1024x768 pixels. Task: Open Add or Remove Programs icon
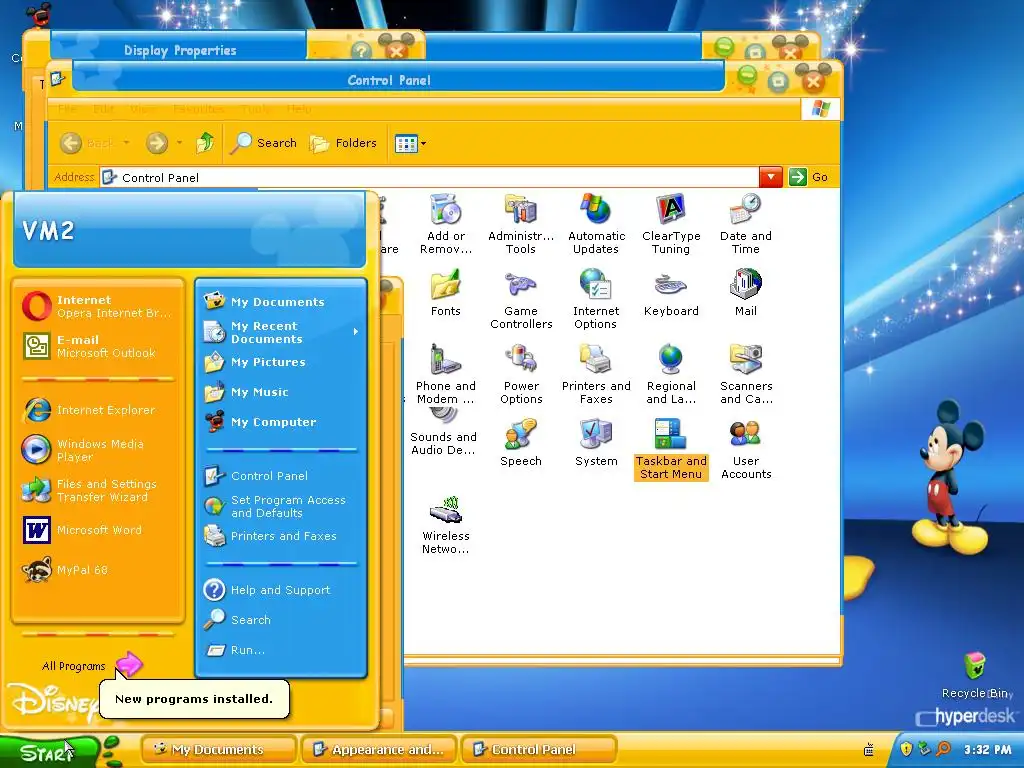pyautogui.click(x=446, y=223)
